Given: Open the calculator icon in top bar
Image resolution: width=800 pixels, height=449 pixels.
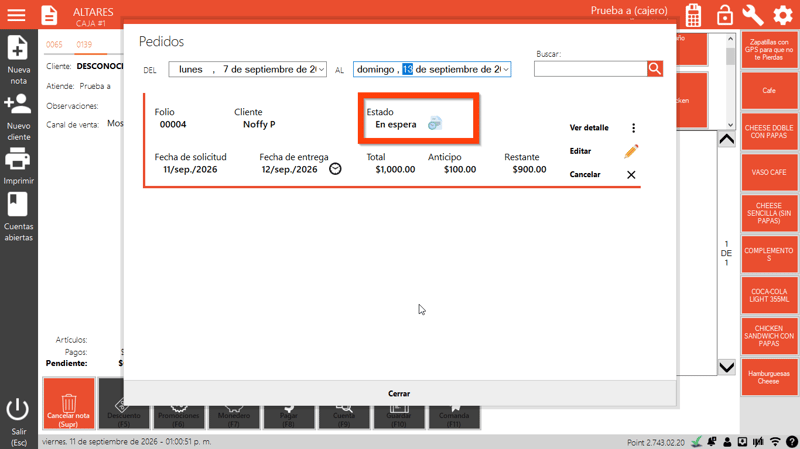Looking at the screenshot, I should 693,15.
